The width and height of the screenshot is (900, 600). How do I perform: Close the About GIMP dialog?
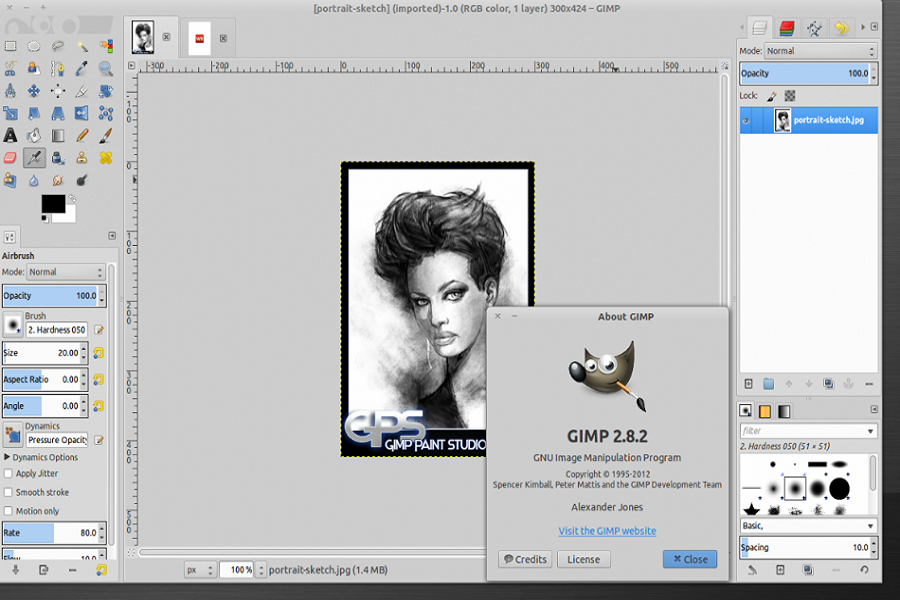coord(690,559)
